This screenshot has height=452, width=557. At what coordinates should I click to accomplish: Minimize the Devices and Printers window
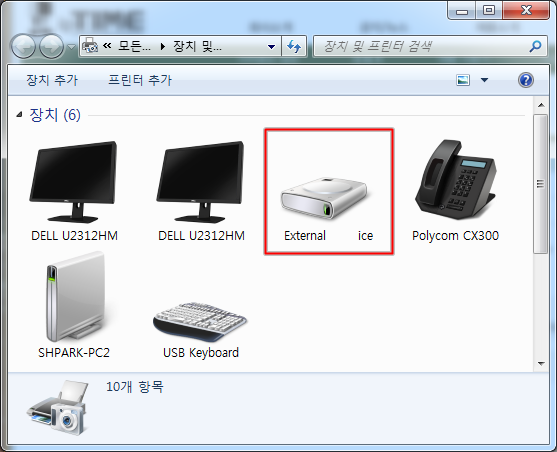[461, 11]
